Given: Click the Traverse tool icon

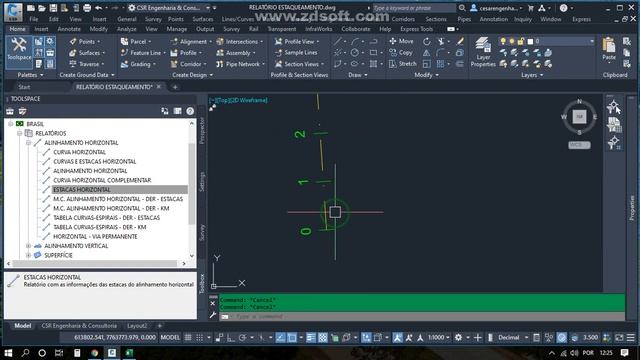Looking at the screenshot, I should point(73,64).
